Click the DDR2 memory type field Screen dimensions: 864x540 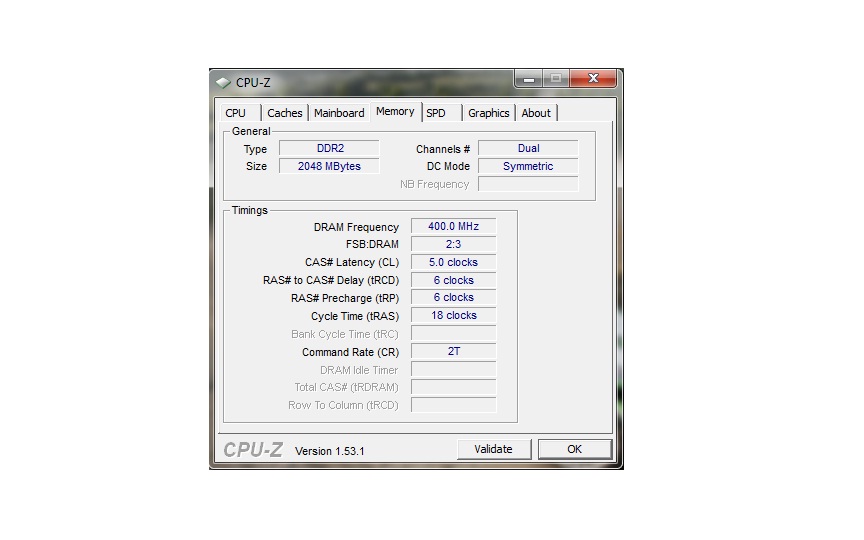tap(330, 148)
